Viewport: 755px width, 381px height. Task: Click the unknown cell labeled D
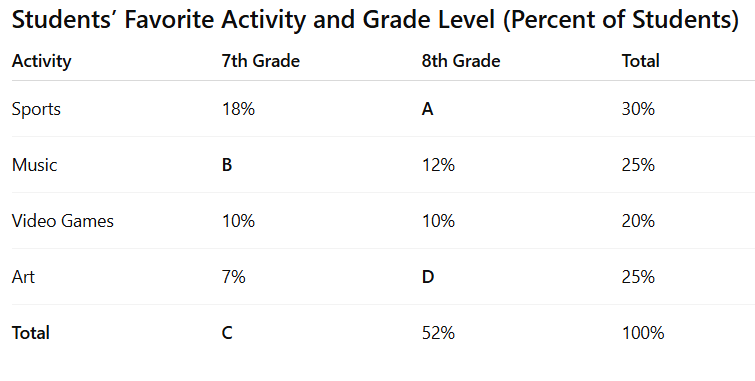[428, 277]
